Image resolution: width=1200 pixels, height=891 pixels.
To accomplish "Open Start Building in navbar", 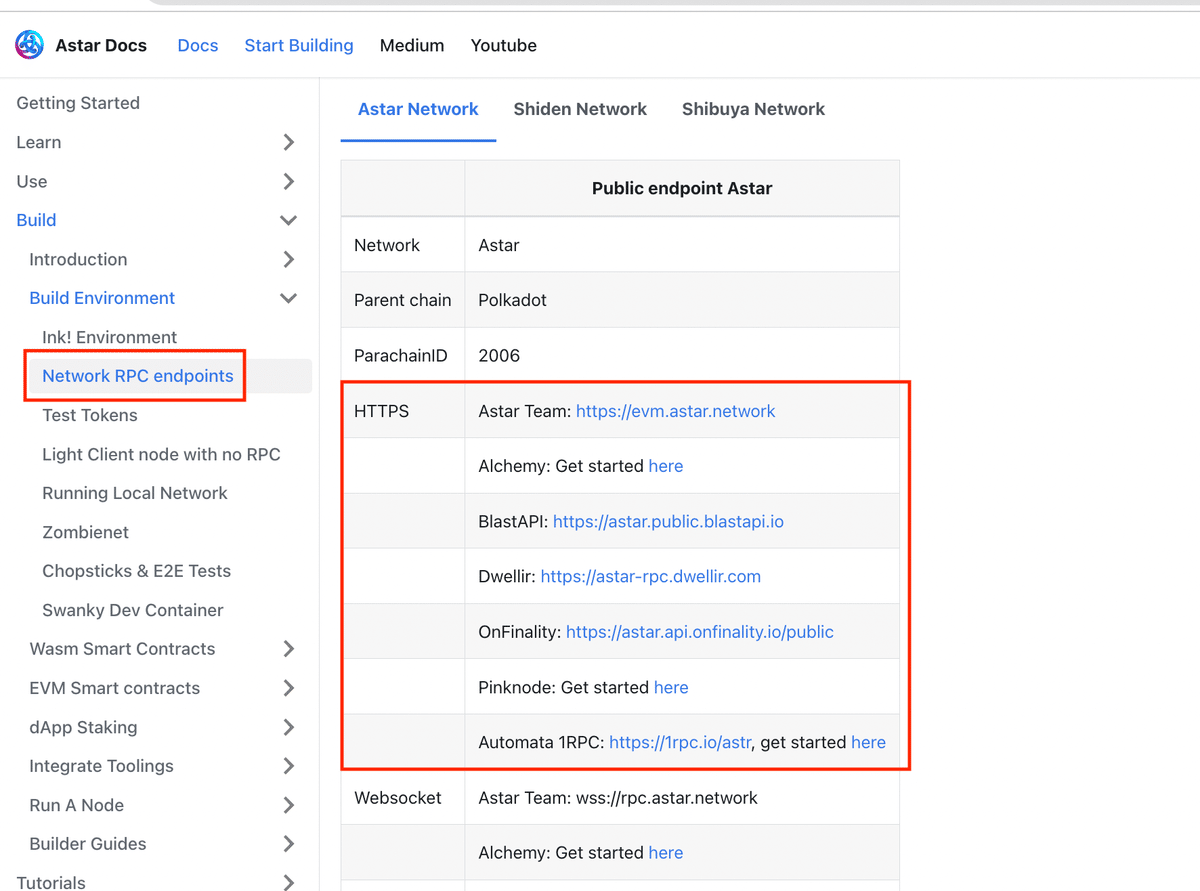I will (x=299, y=45).
